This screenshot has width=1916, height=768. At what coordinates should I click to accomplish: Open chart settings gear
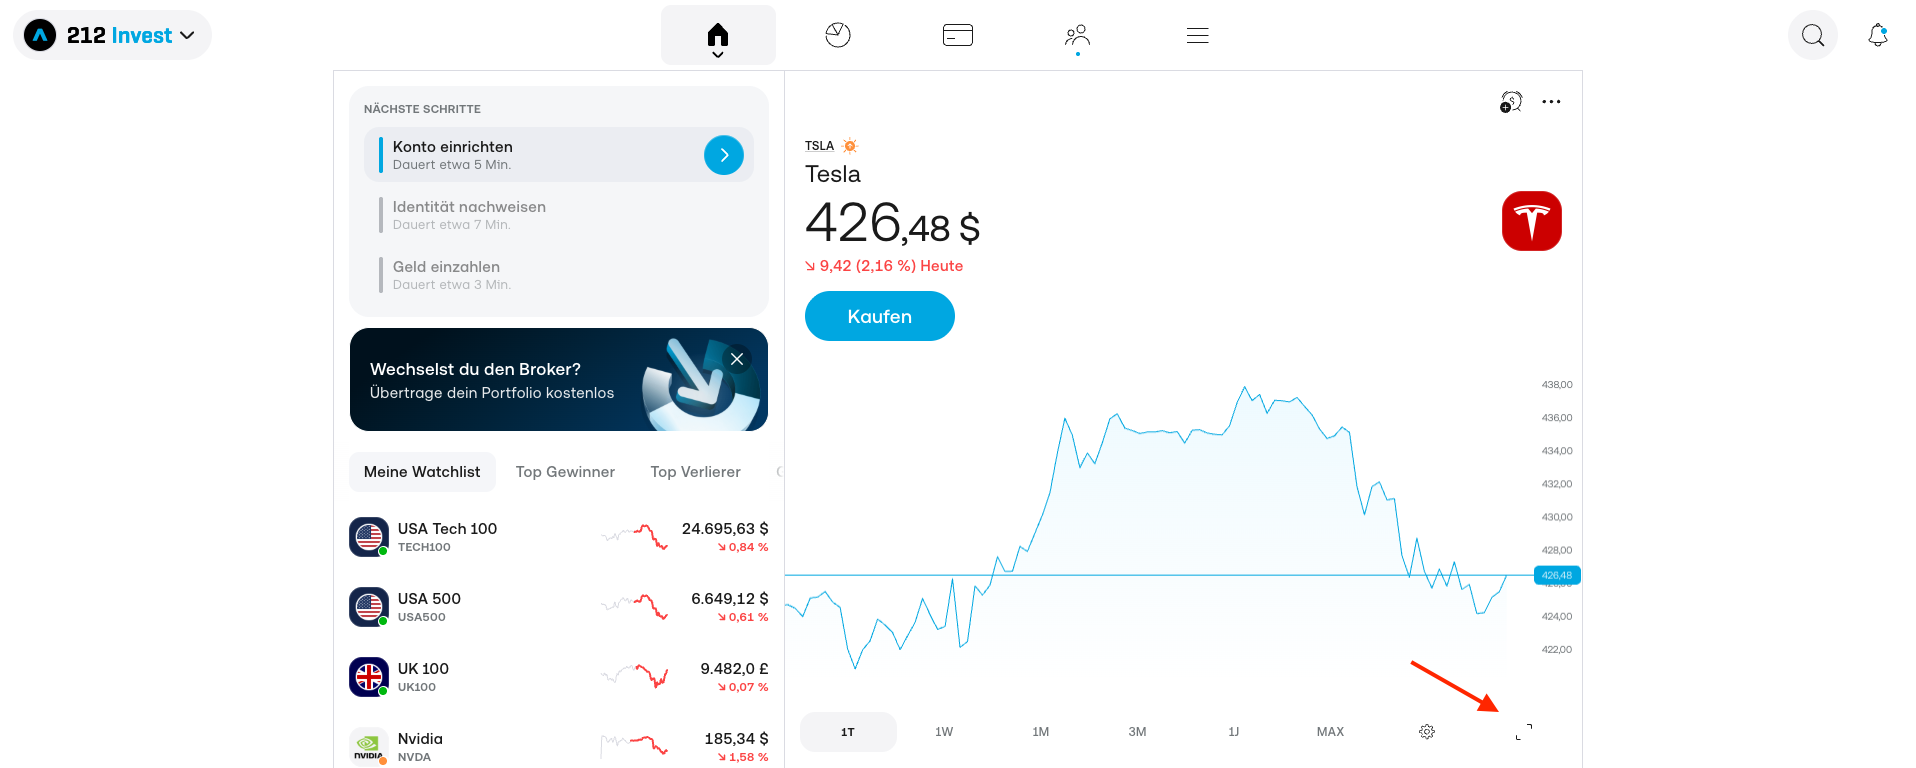(x=1427, y=732)
